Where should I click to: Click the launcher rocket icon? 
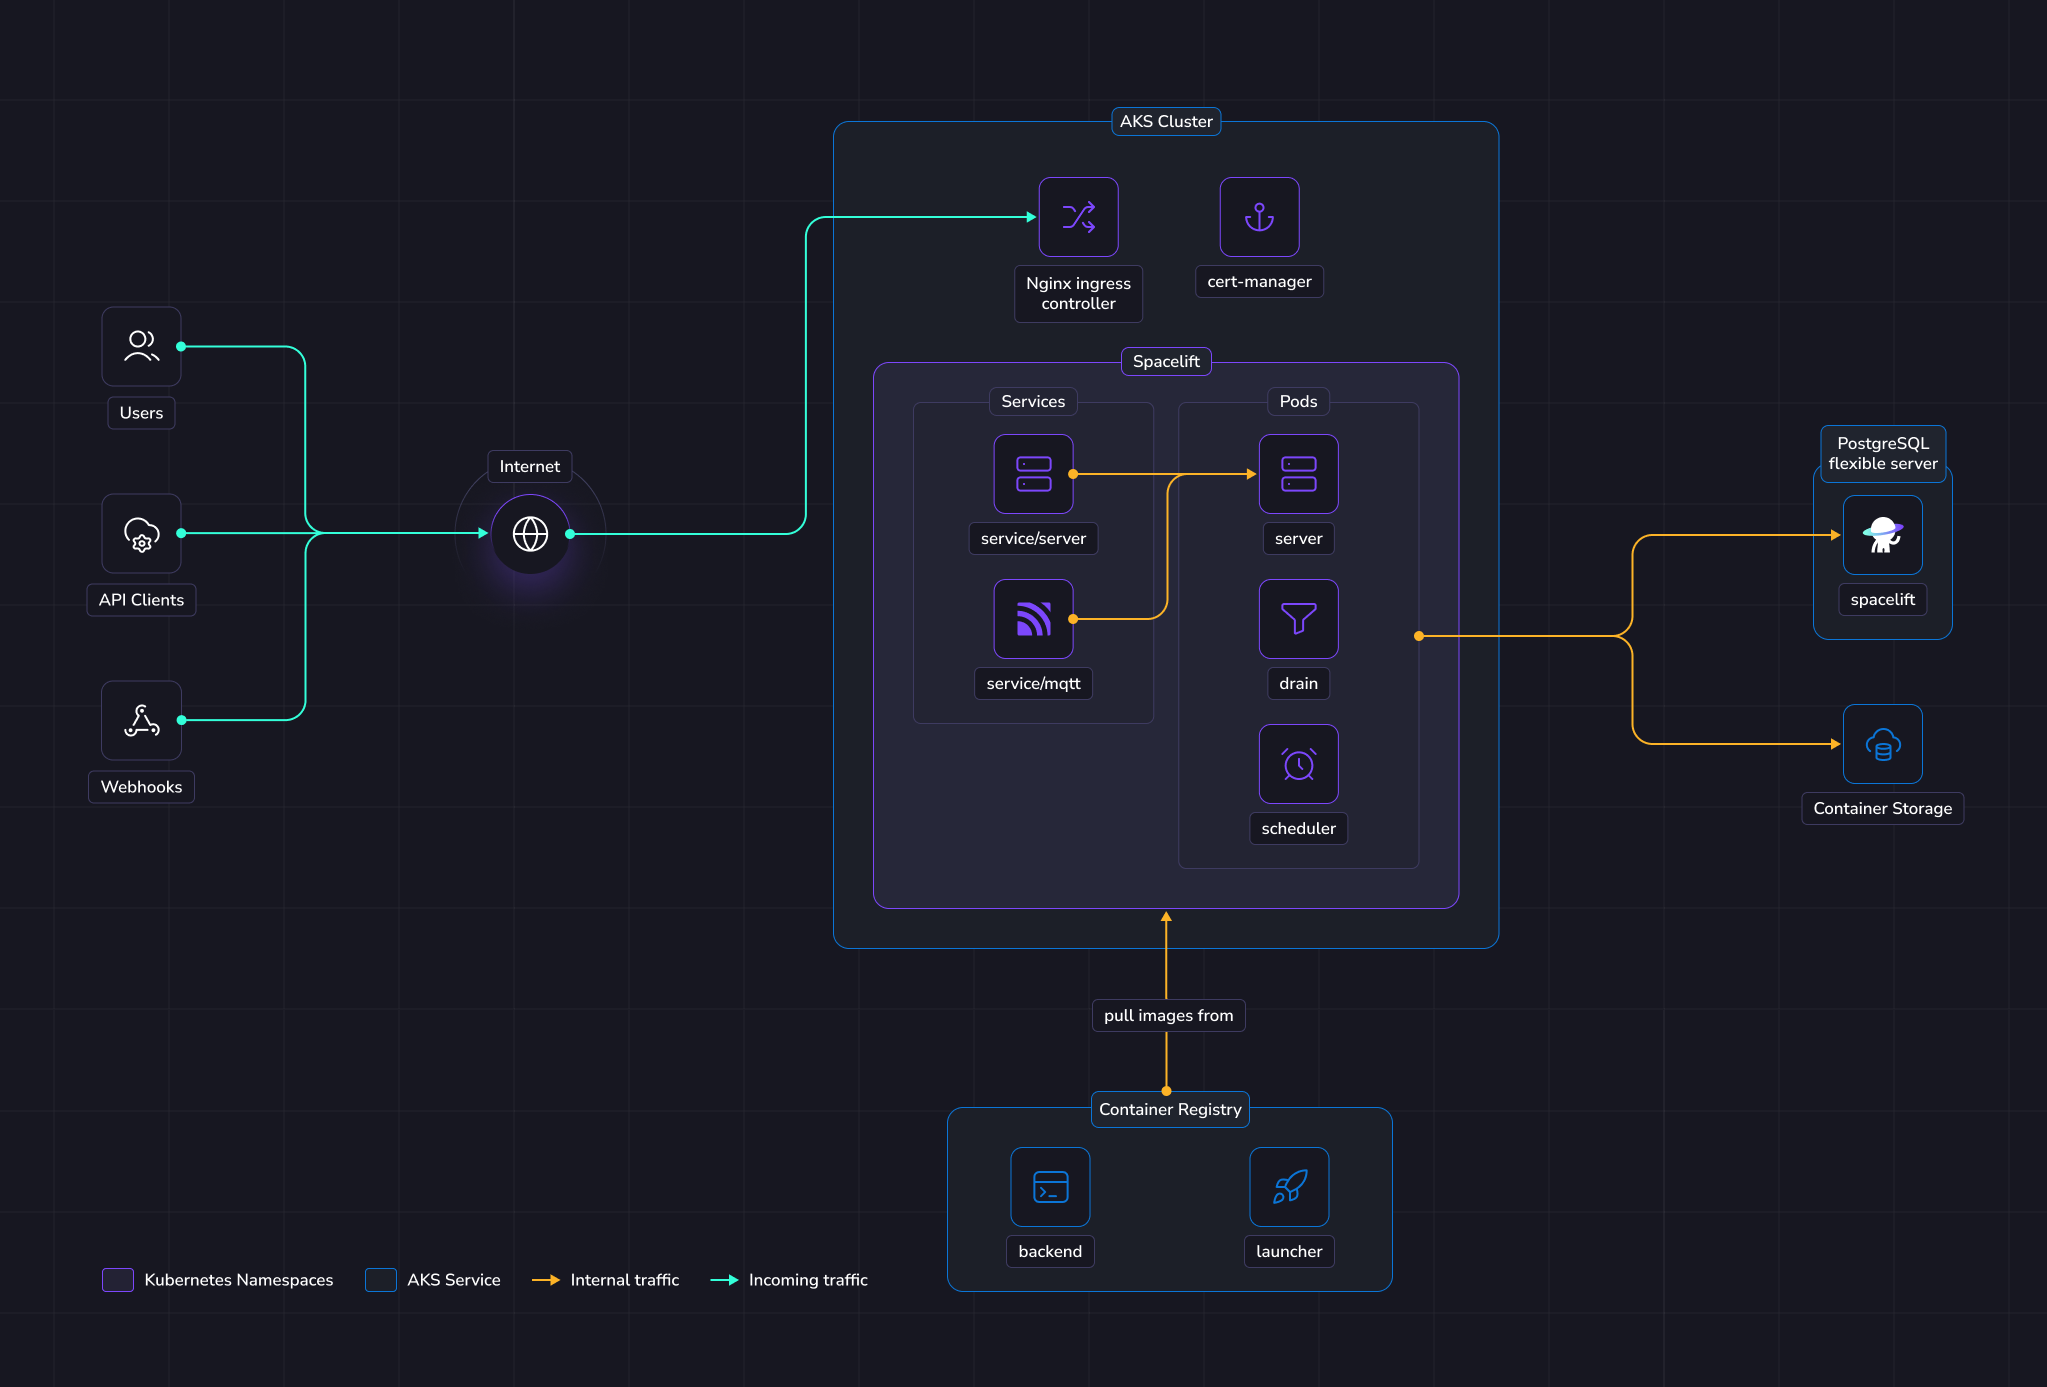(x=1289, y=1187)
